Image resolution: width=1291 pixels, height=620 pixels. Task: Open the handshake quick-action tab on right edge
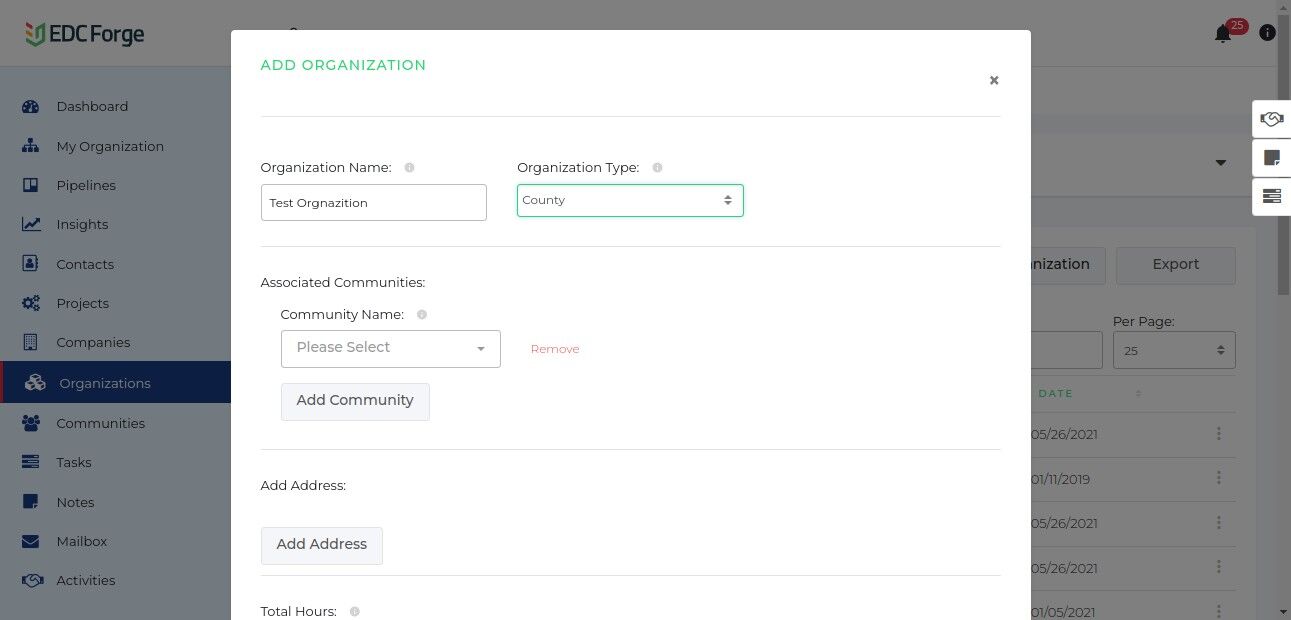(1272, 119)
